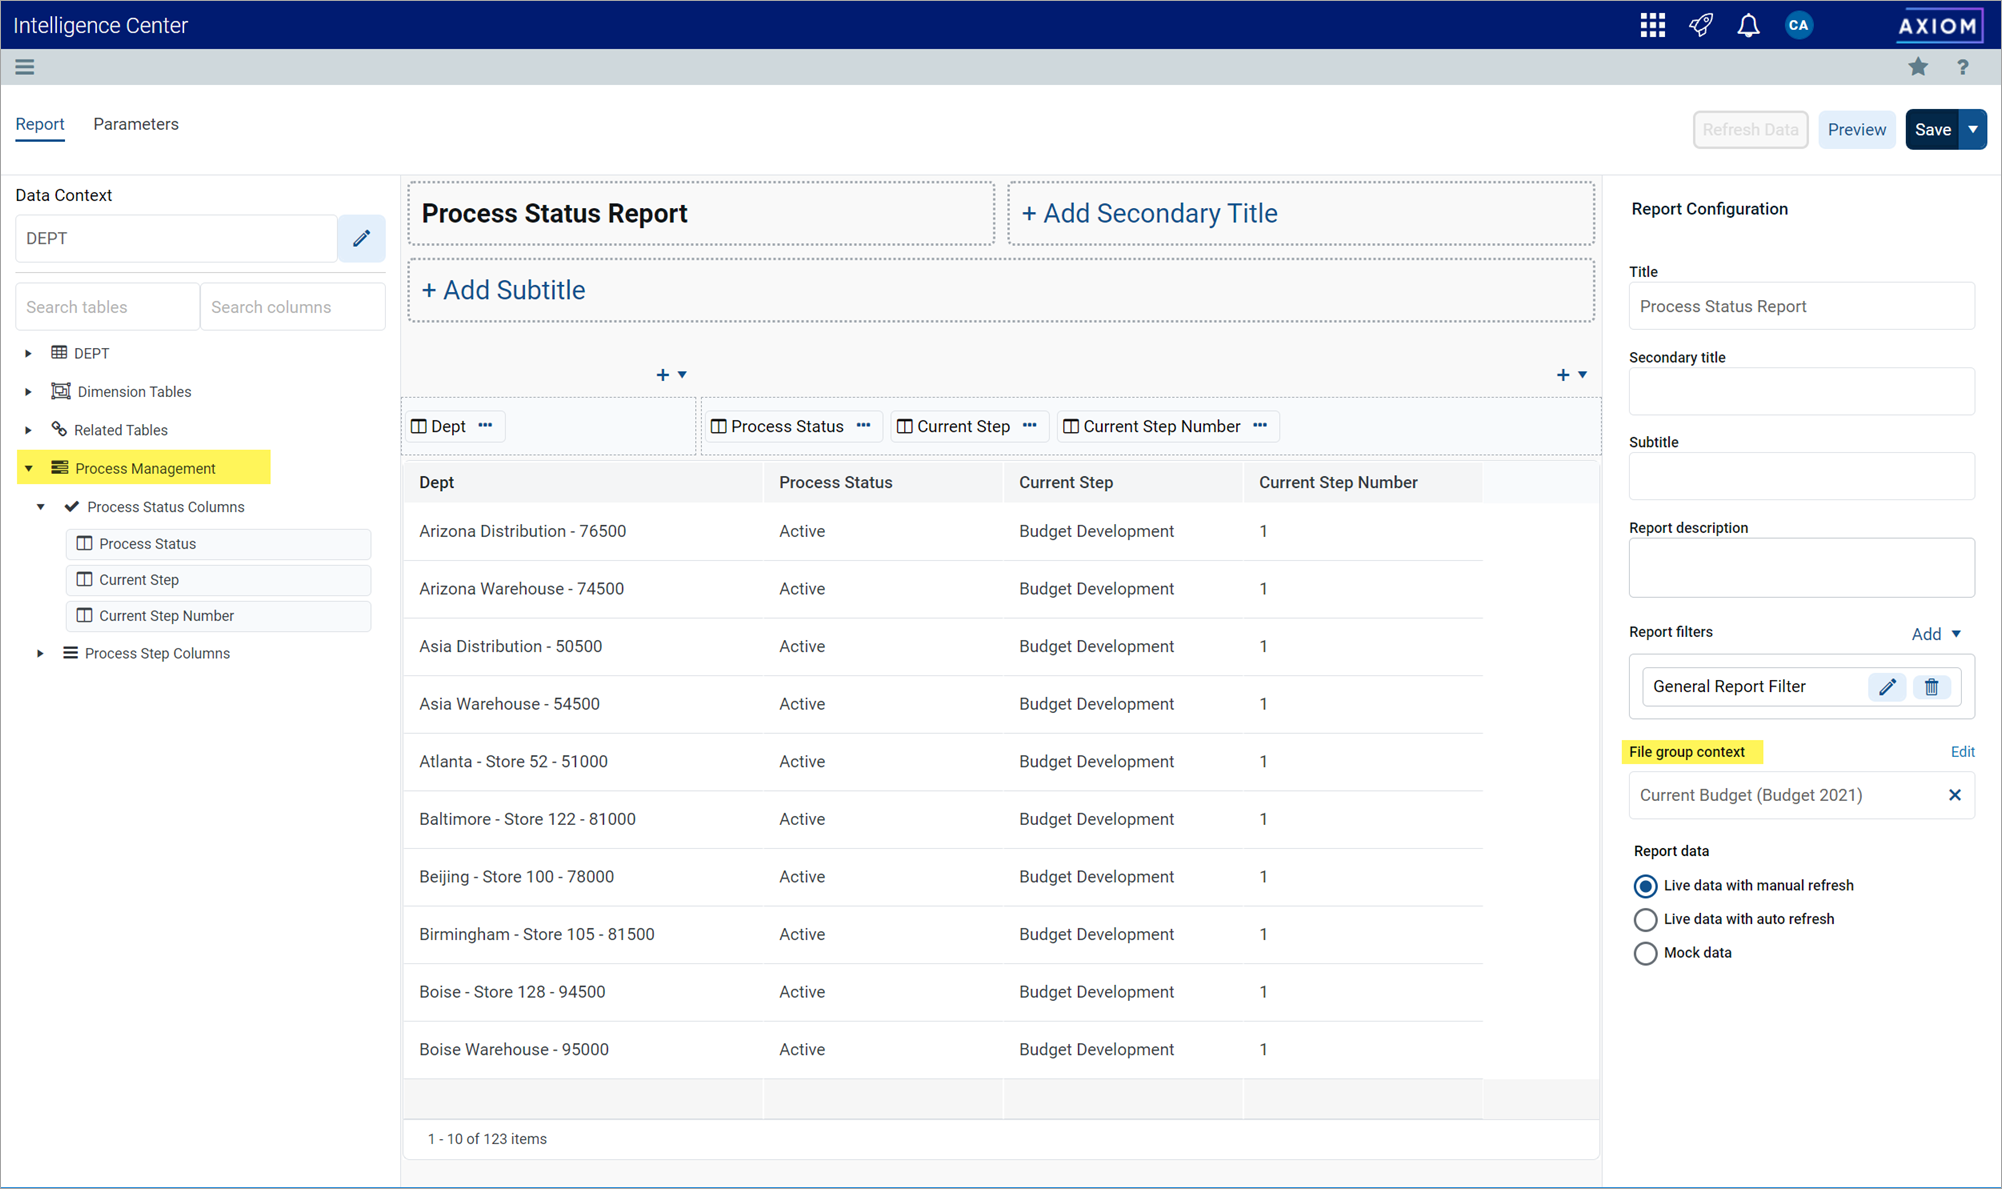Open notifications bell icon
This screenshot has height=1189, width=2002.
[1748, 25]
